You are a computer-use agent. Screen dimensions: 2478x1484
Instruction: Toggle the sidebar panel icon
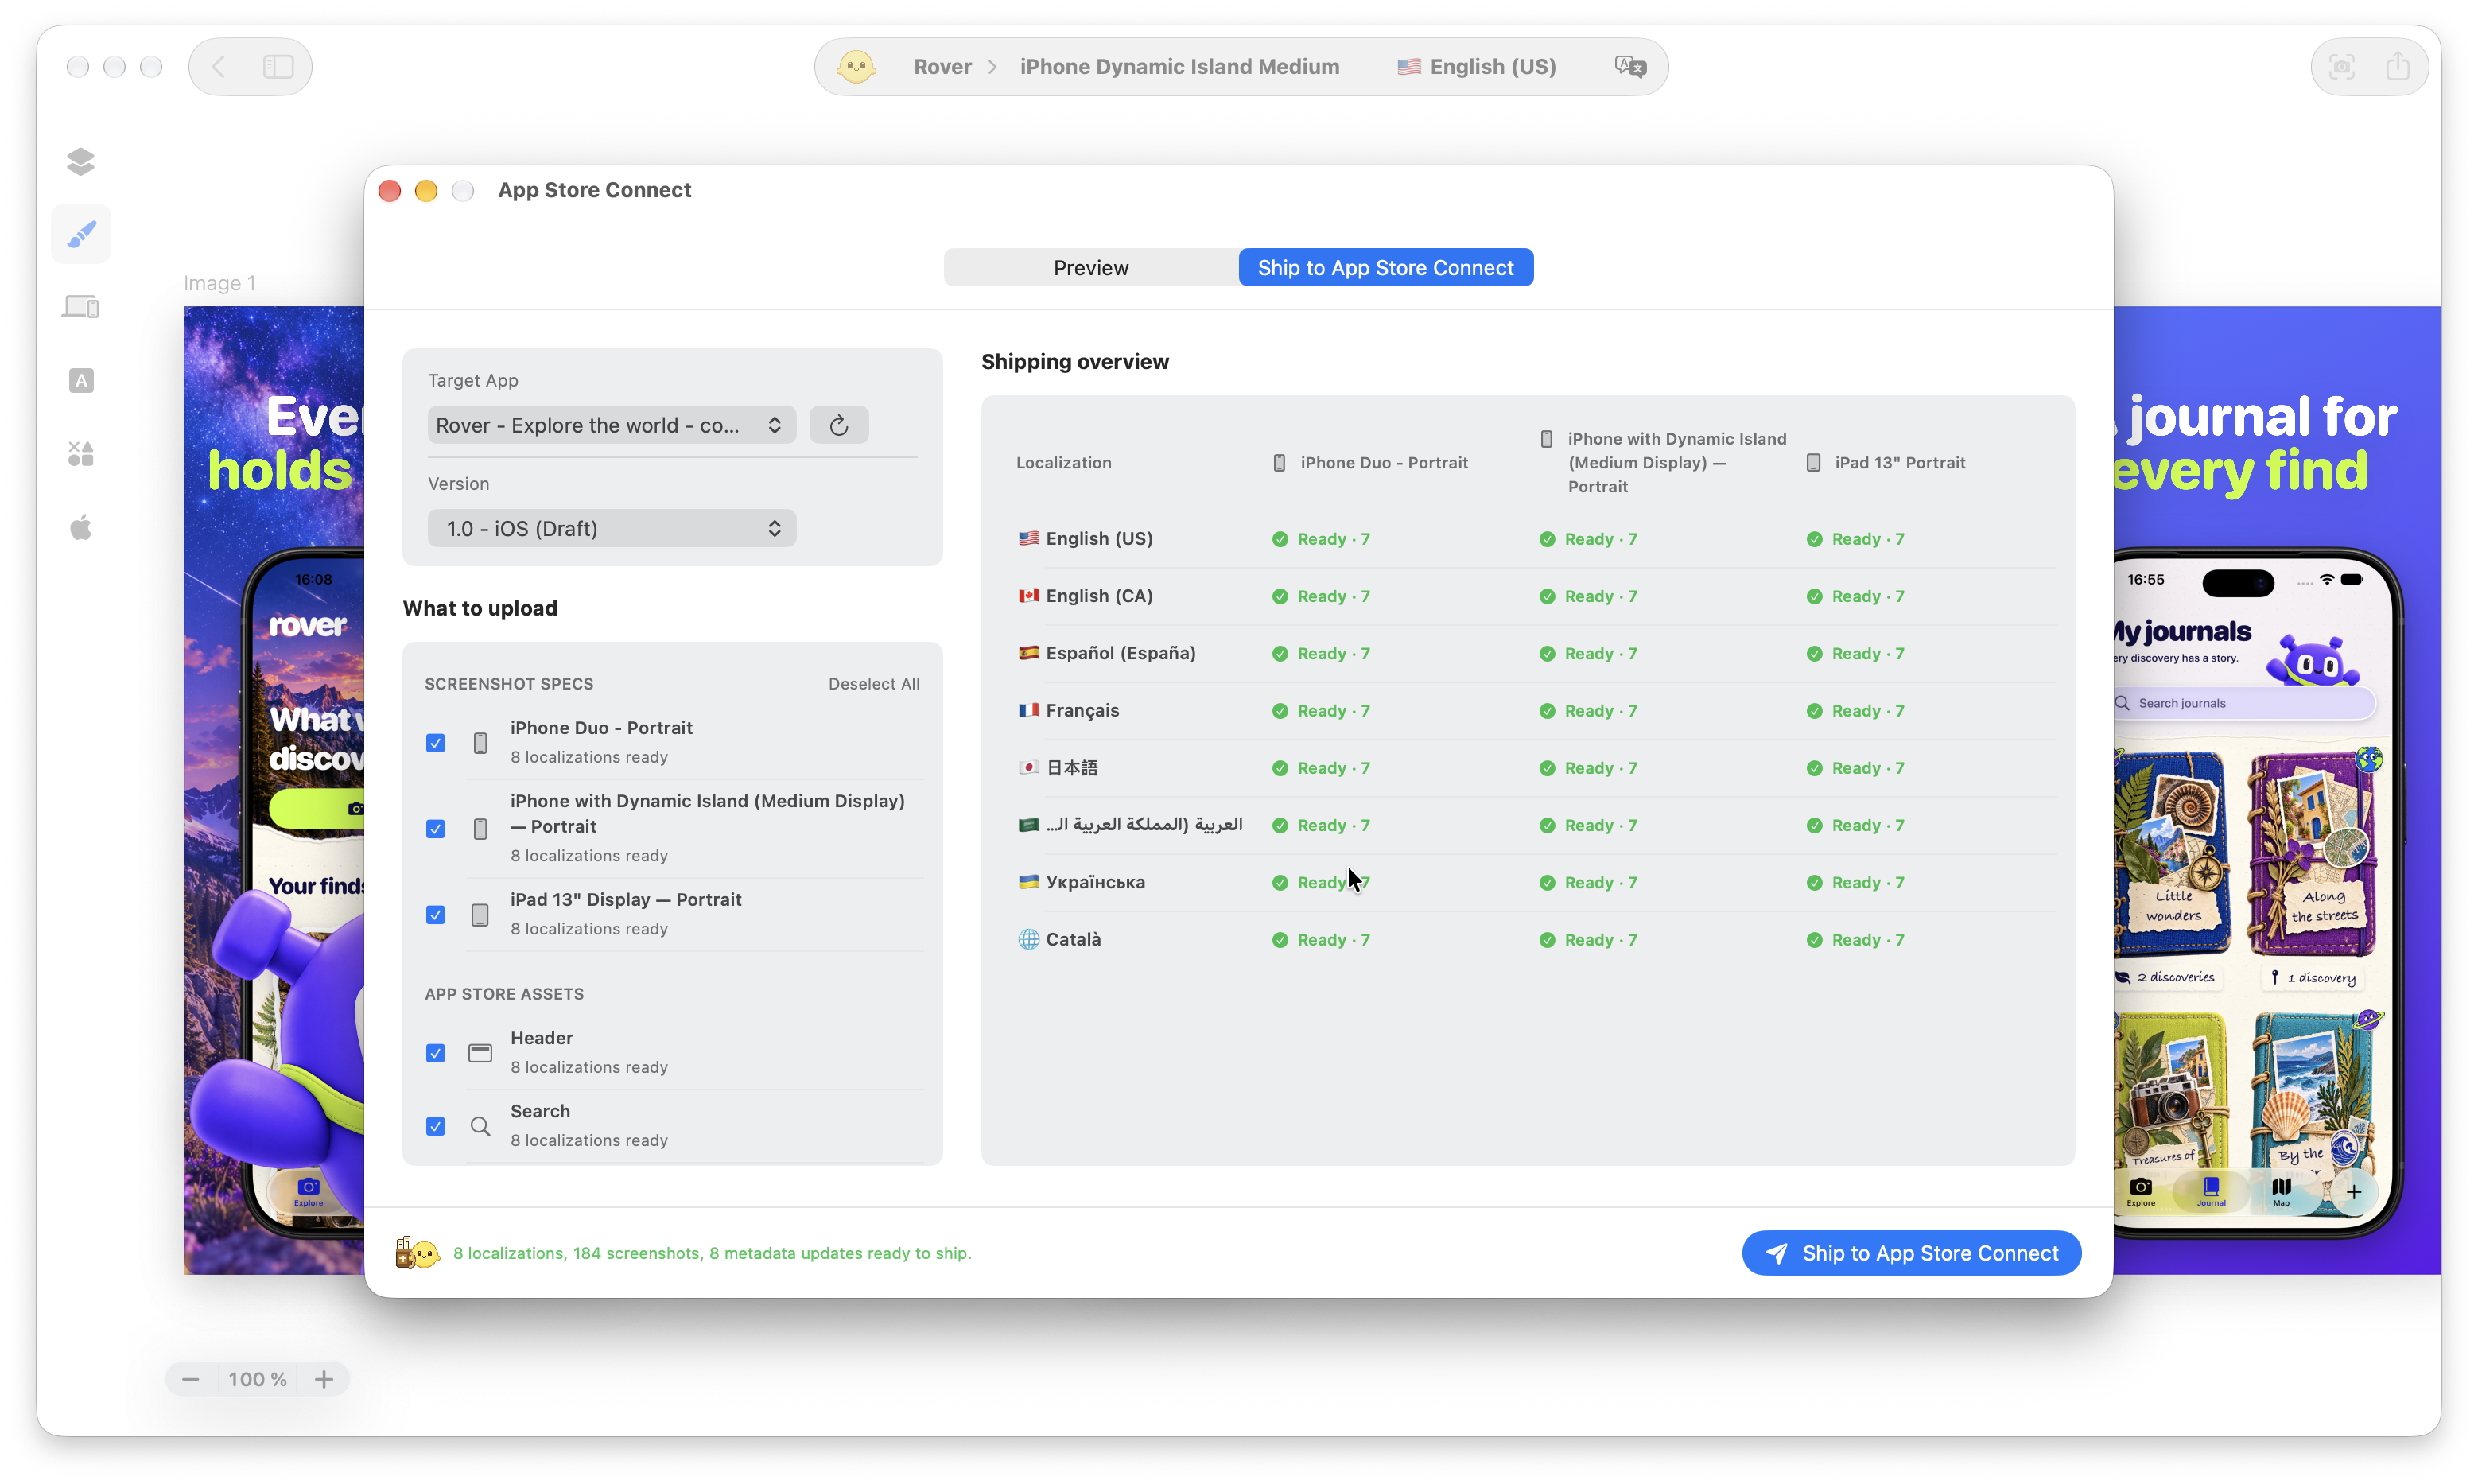tap(278, 67)
